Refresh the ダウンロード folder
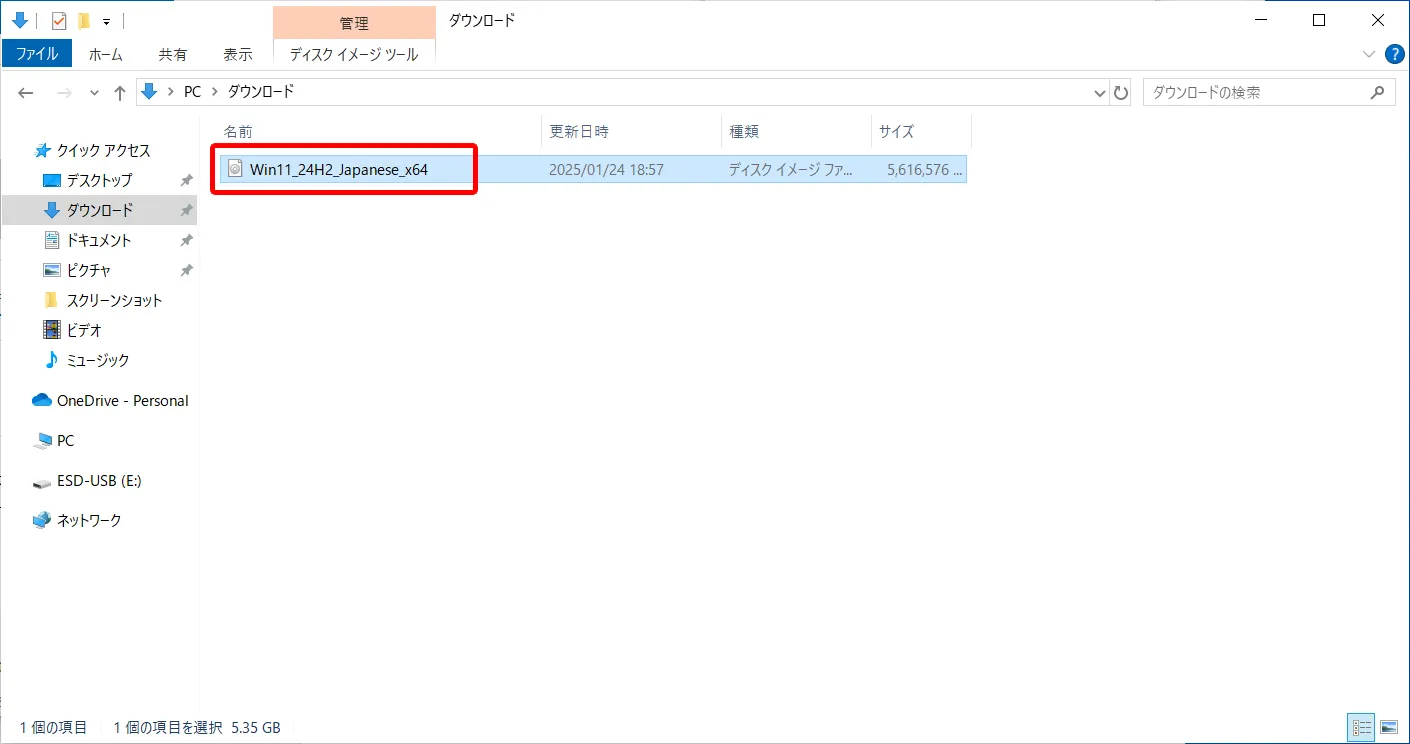 point(1121,92)
